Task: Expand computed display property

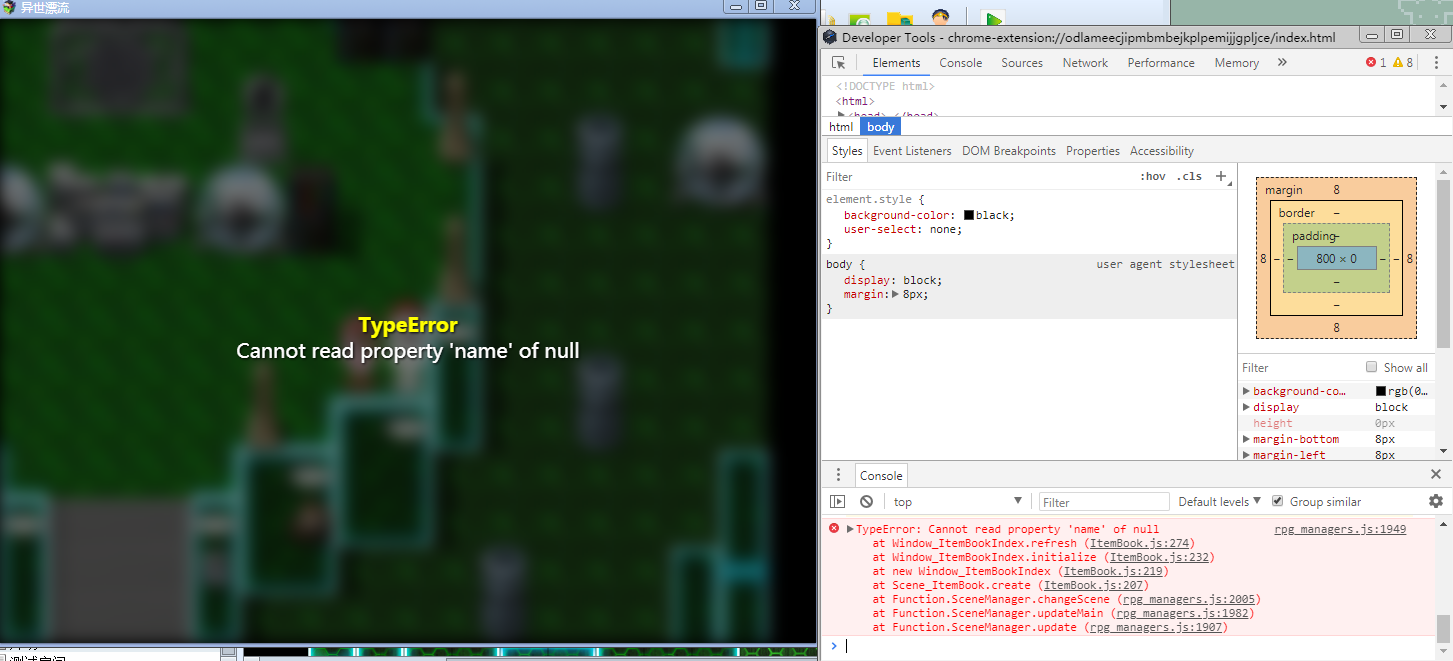Action: click(1246, 407)
